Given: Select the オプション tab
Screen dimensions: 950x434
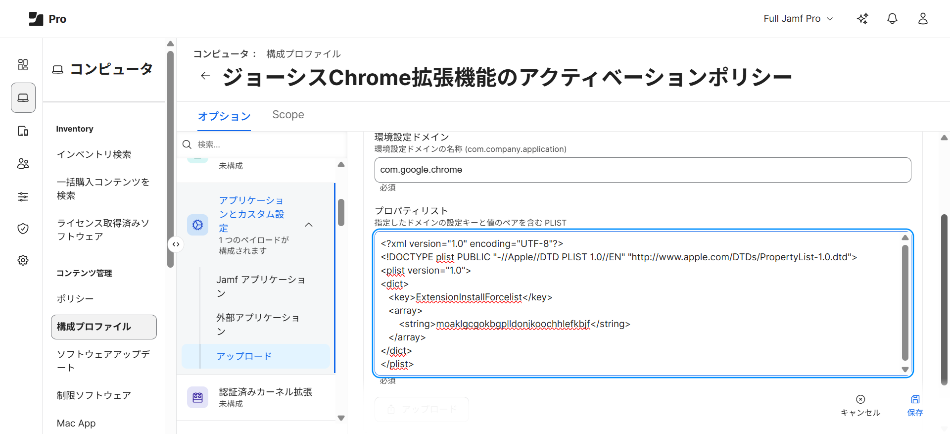Looking at the screenshot, I should pyautogui.click(x=223, y=116).
